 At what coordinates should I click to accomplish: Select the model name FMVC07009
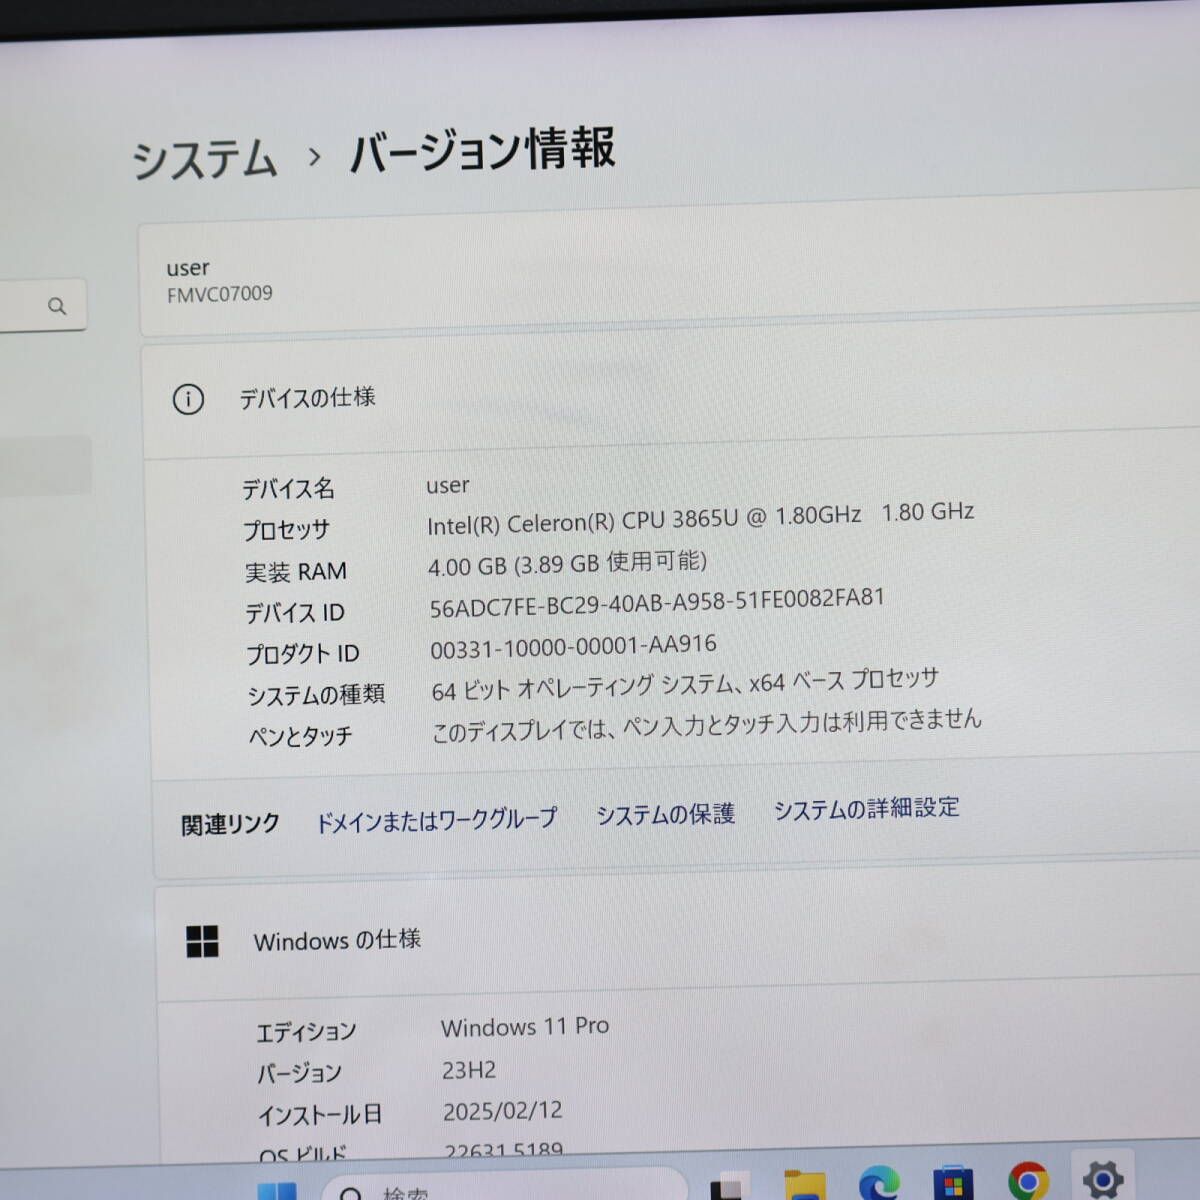(x=219, y=294)
